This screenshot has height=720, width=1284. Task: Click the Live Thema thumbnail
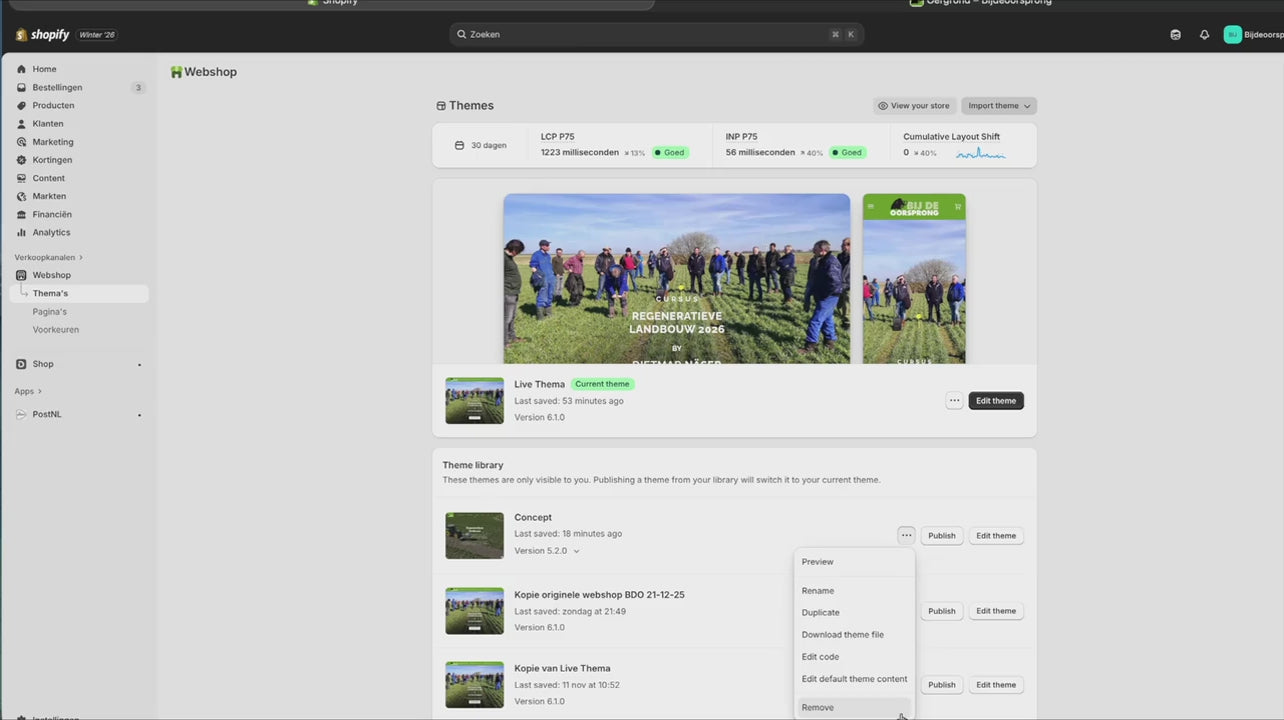pyautogui.click(x=475, y=401)
